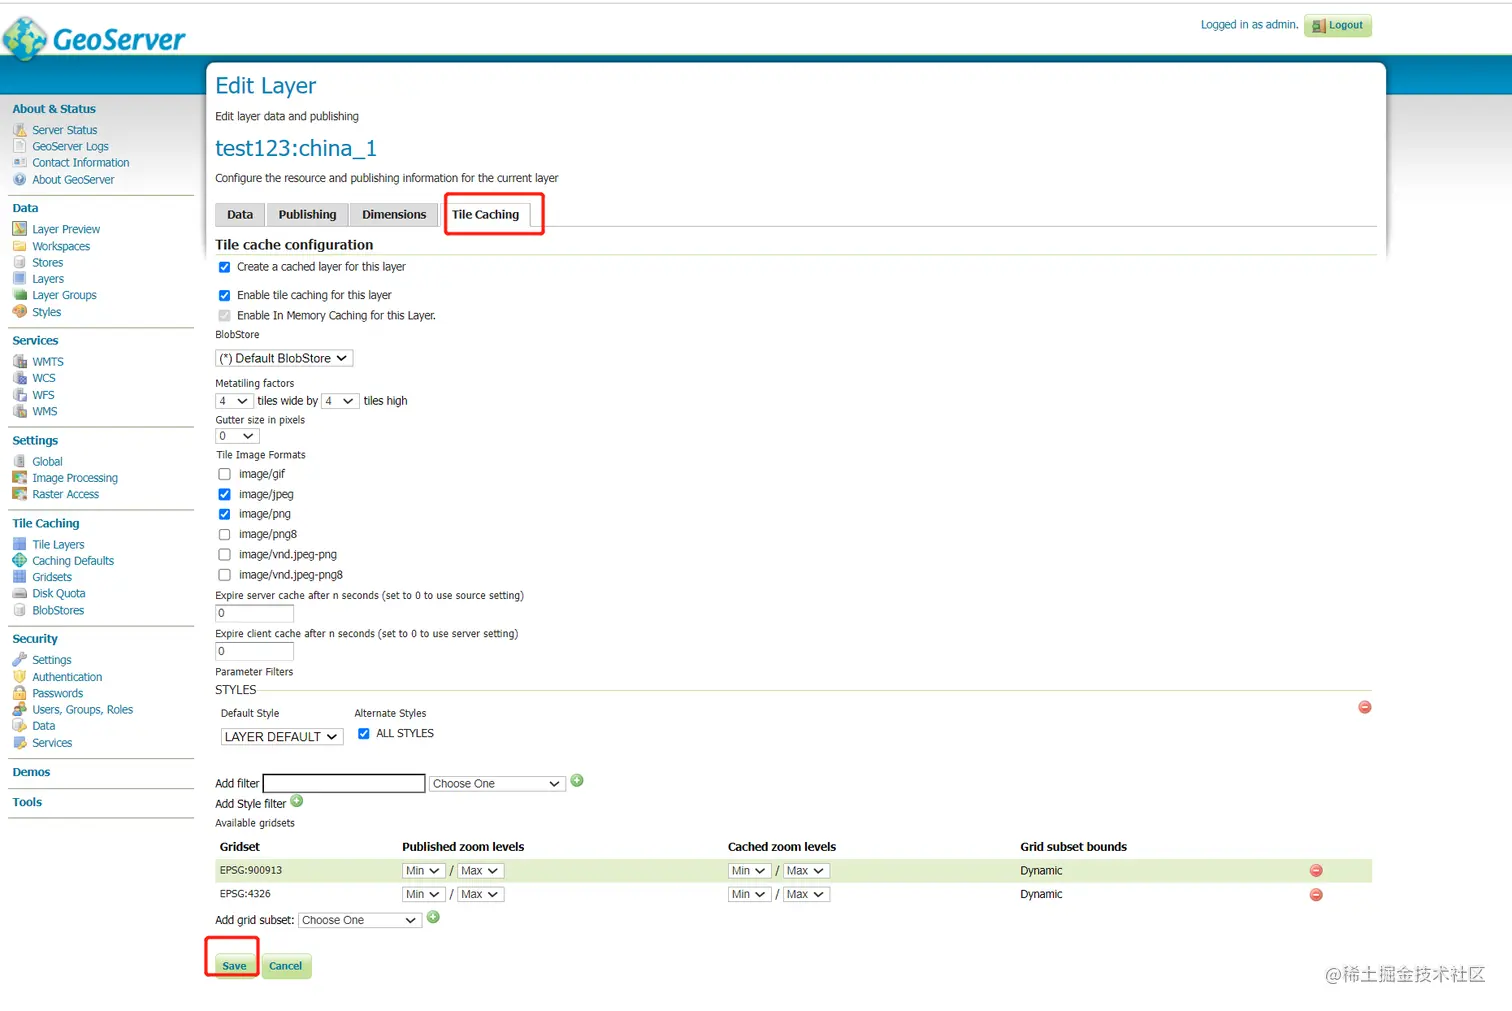1512x1011 pixels.
Task: Enable the image/vnd.jpeg-png tile format
Action: 224,554
